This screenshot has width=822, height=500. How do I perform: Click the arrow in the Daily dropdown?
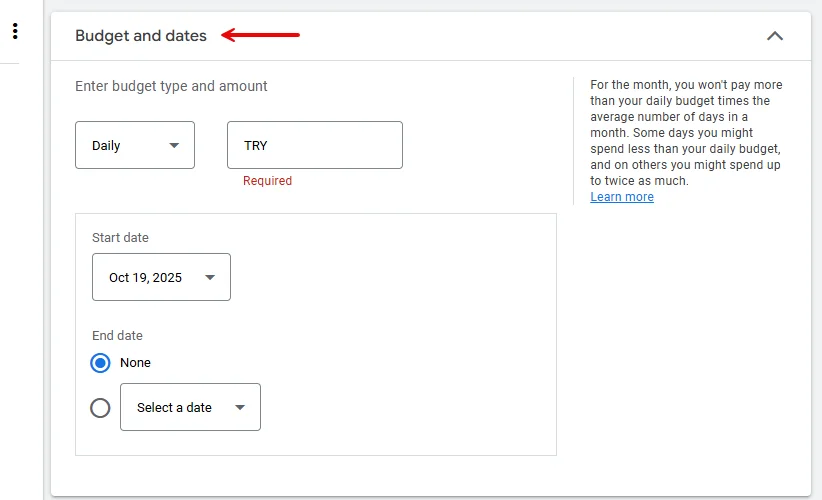[175, 145]
